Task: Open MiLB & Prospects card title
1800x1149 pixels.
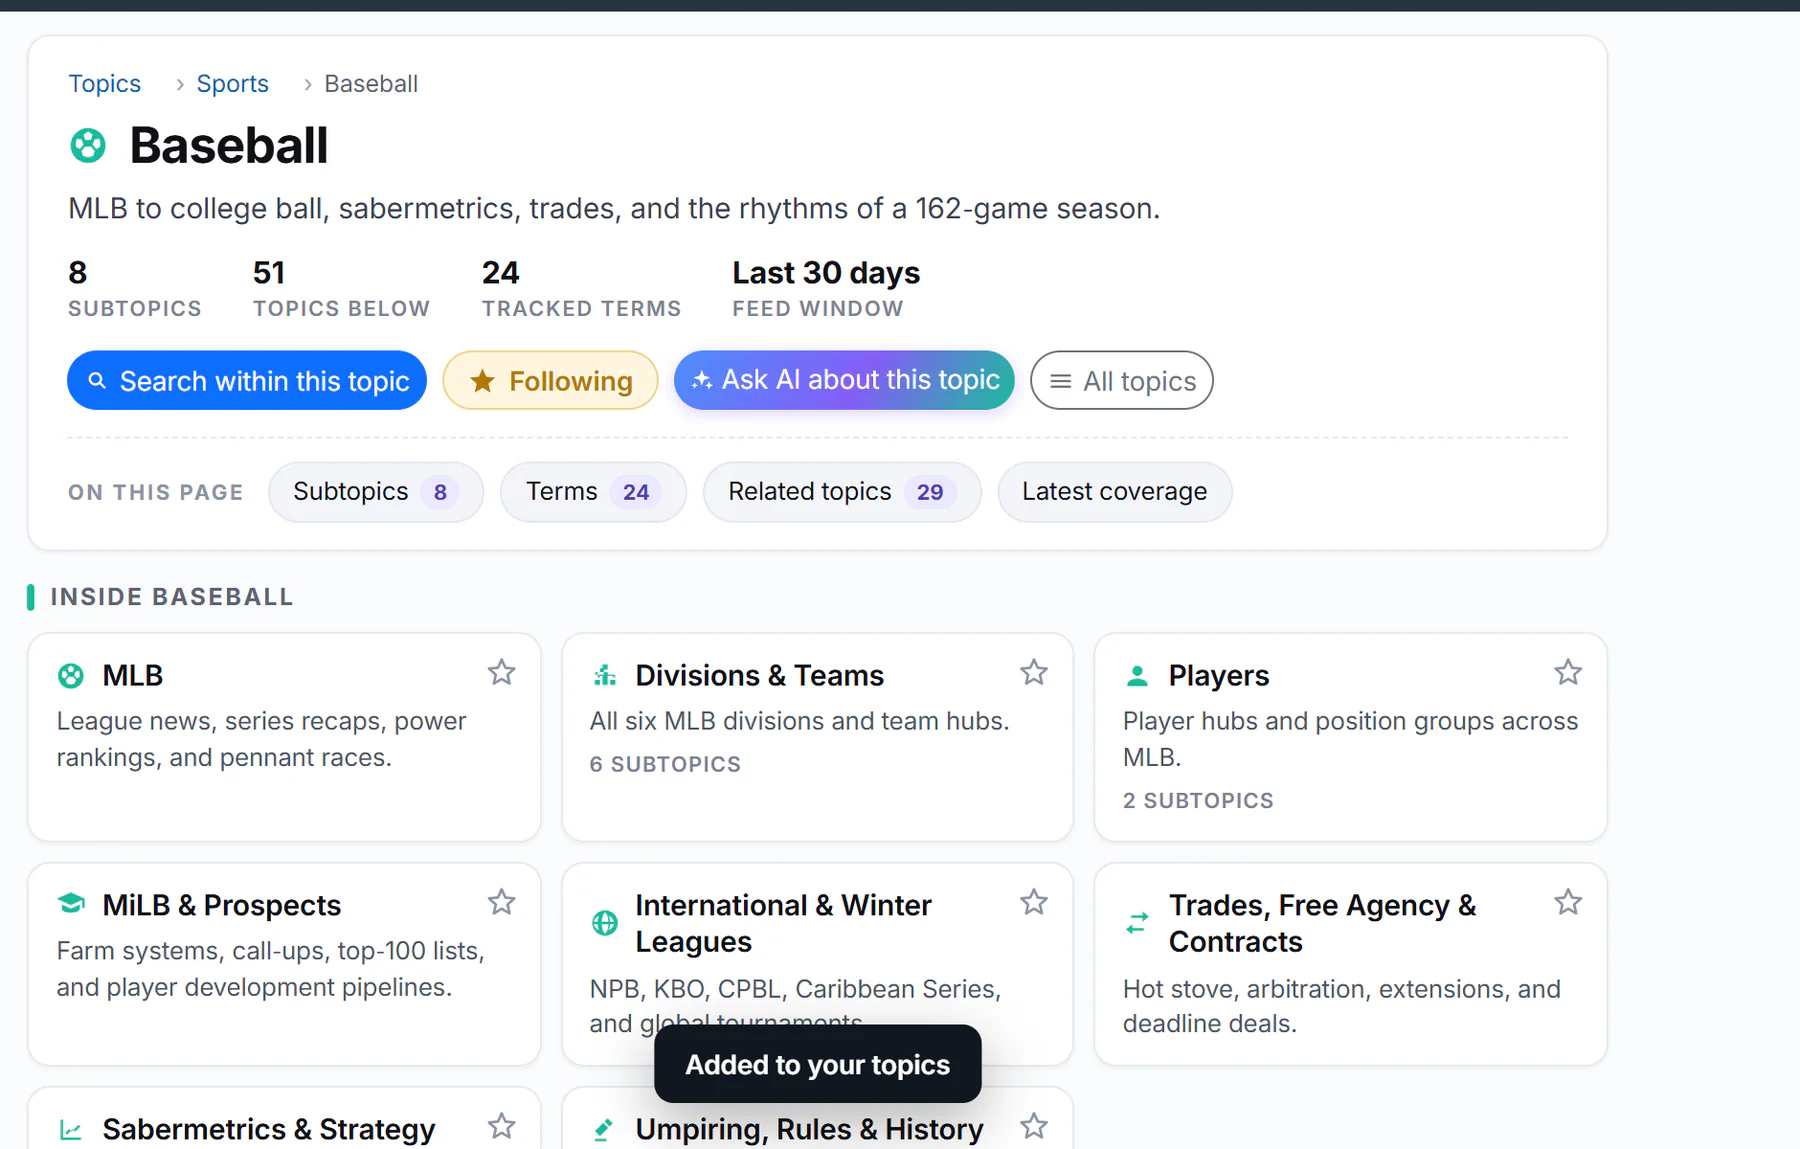Action: 221,905
